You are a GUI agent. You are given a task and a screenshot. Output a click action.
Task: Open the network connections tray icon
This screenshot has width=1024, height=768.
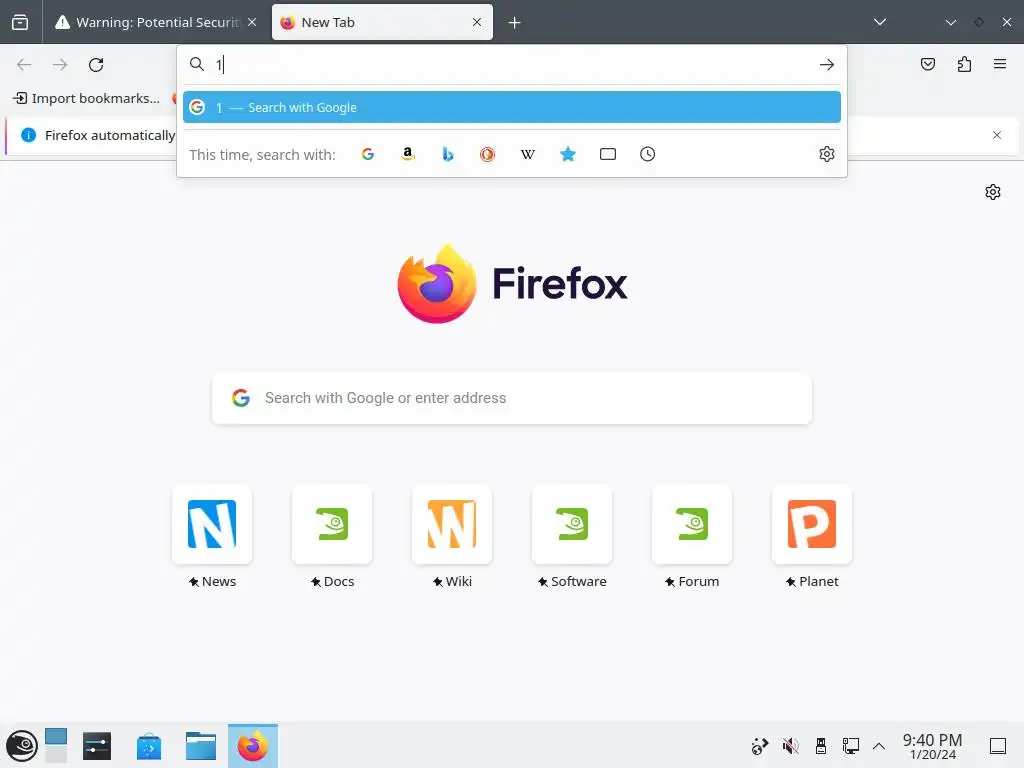850,746
